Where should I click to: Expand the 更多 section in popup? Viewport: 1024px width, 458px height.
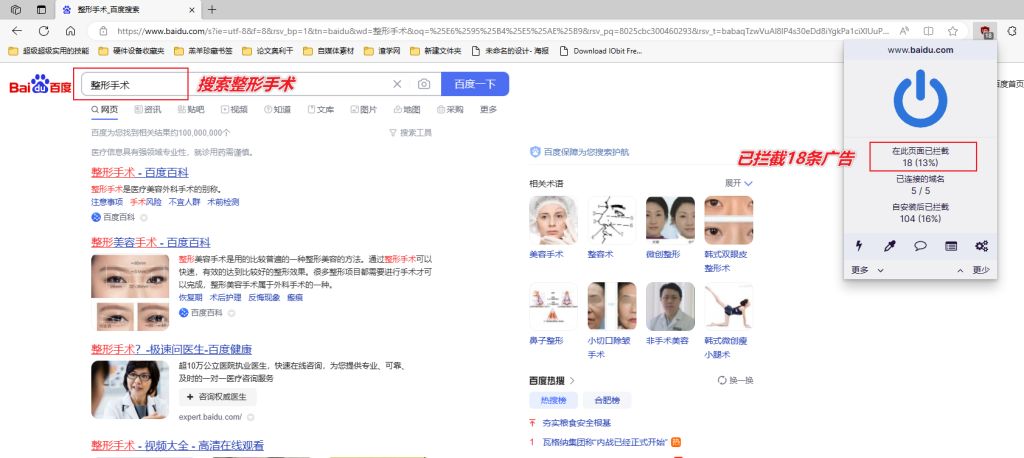(x=867, y=270)
